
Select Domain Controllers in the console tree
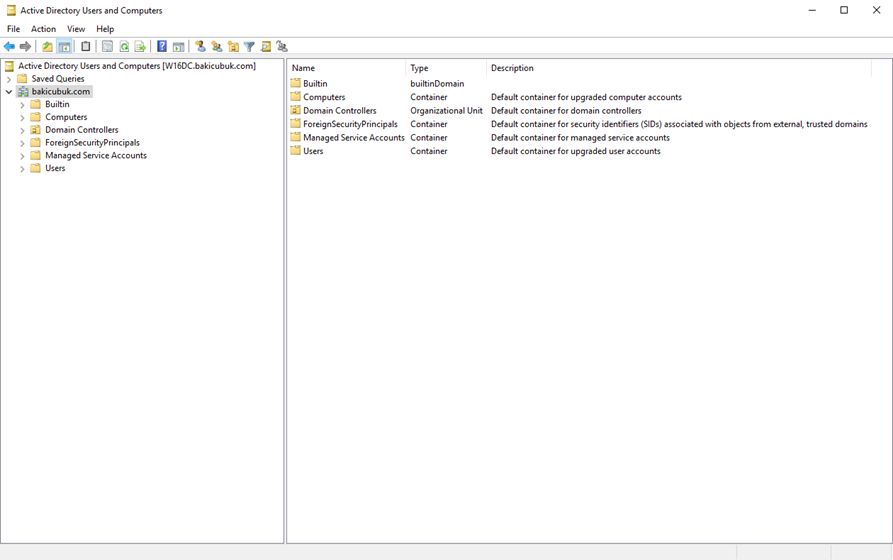click(82, 130)
